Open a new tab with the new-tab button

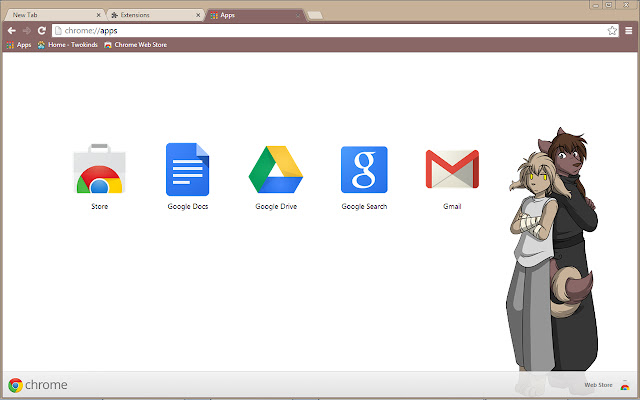tap(315, 16)
